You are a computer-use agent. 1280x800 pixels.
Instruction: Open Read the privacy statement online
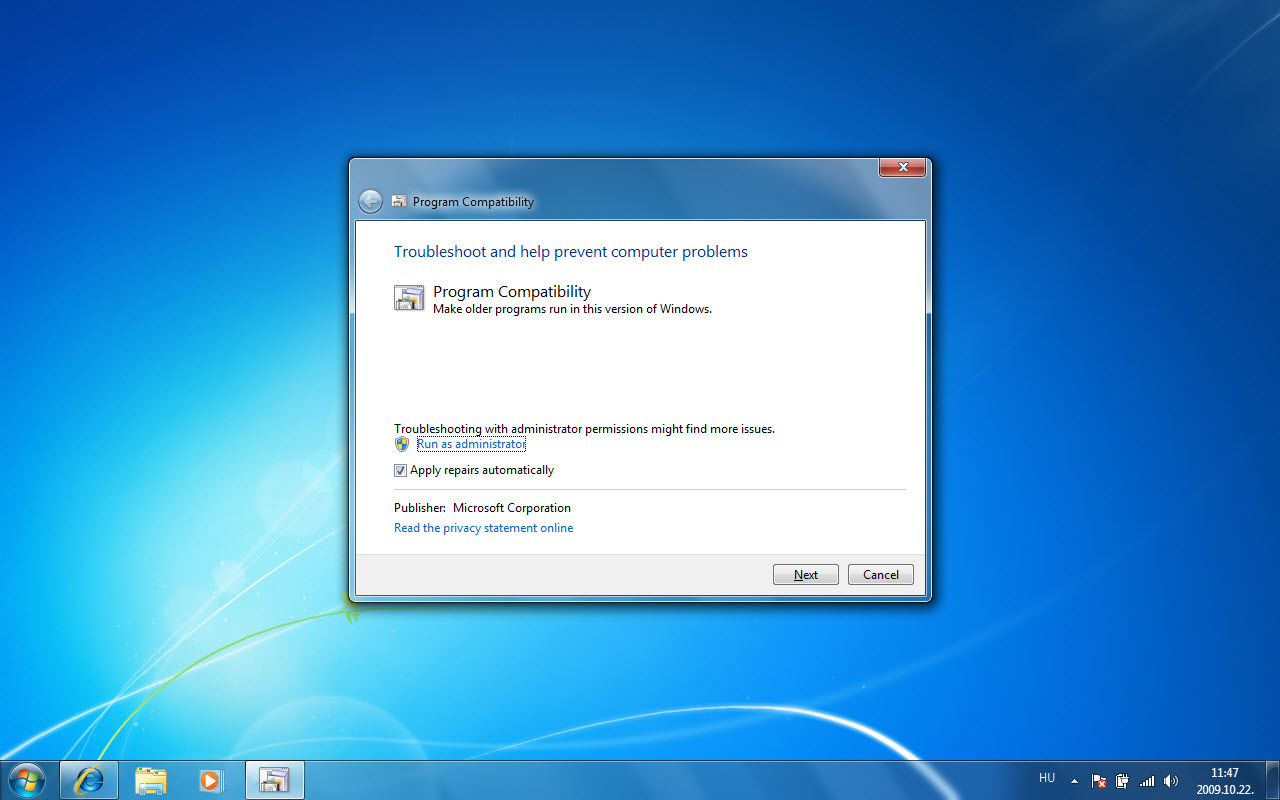[483, 528]
